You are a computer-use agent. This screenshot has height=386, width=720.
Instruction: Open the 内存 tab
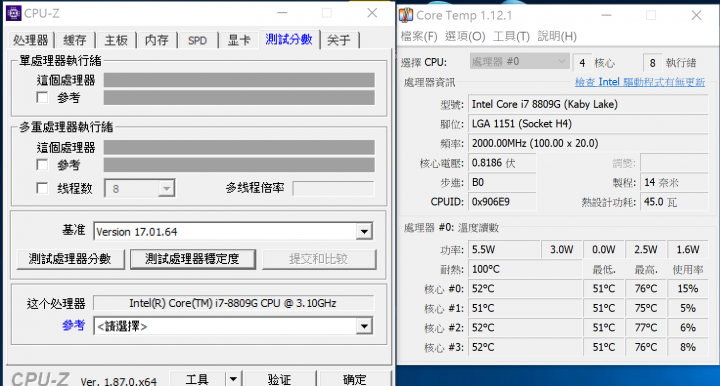click(157, 40)
